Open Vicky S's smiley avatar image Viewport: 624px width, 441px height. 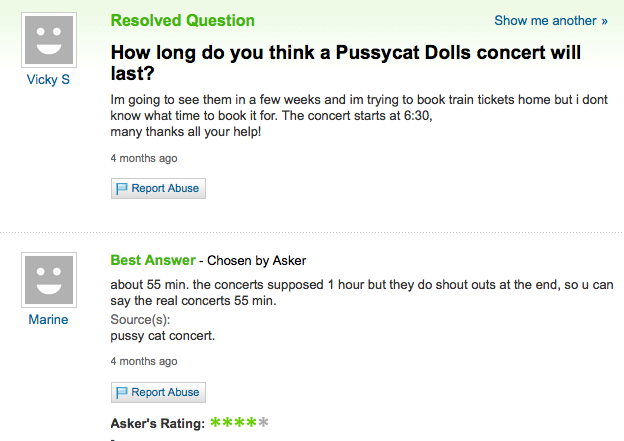click(49, 40)
